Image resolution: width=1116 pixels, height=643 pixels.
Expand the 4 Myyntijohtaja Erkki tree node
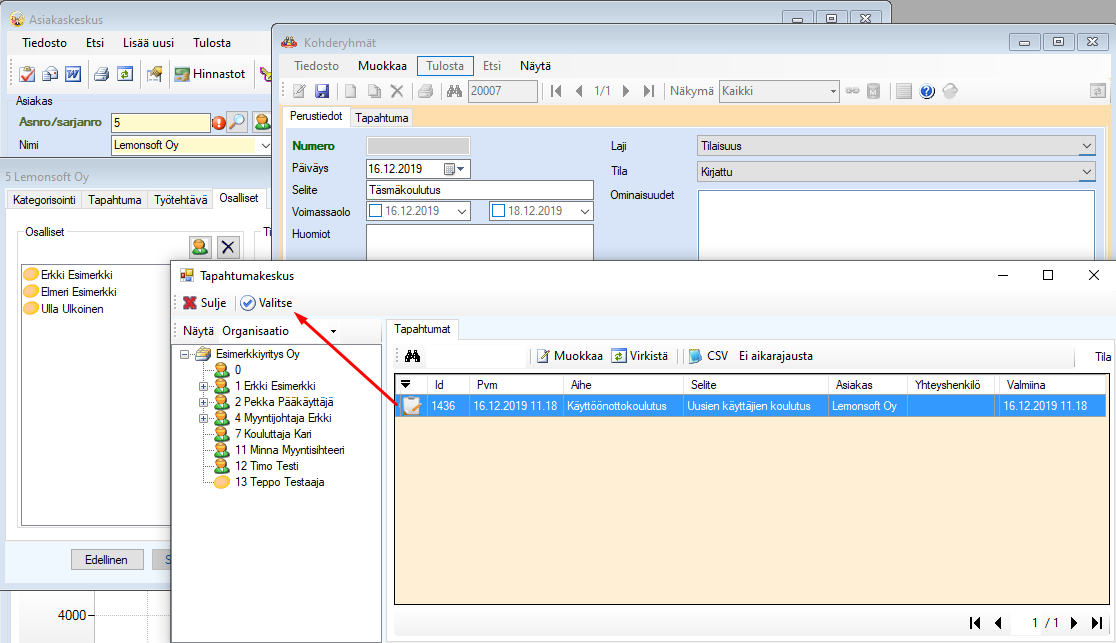click(204, 418)
